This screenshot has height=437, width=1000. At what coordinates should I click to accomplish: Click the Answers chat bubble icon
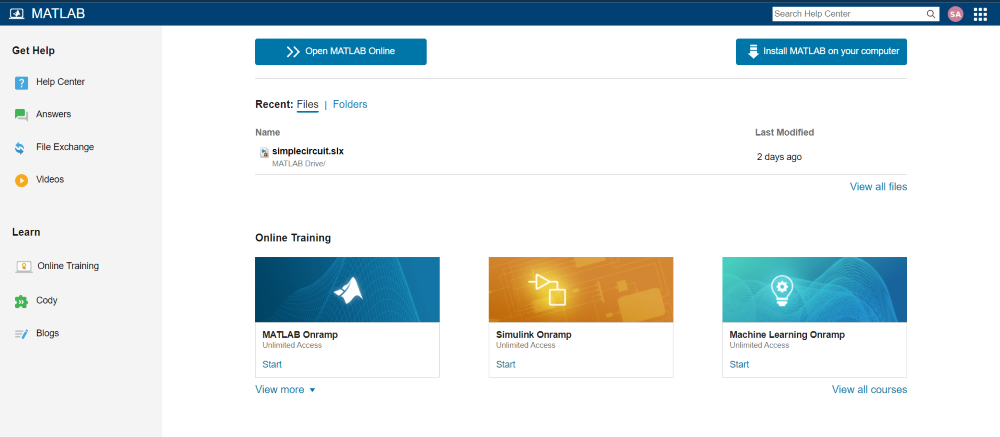[x=21, y=115]
